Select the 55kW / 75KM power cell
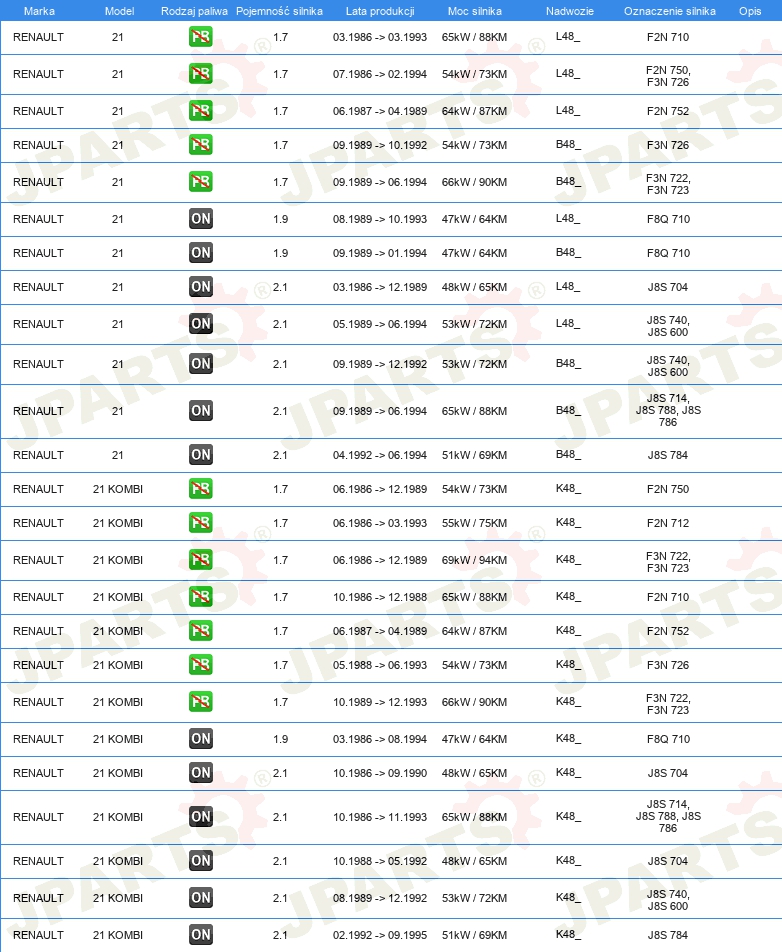Image resolution: width=782 pixels, height=952 pixels. [x=474, y=523]
